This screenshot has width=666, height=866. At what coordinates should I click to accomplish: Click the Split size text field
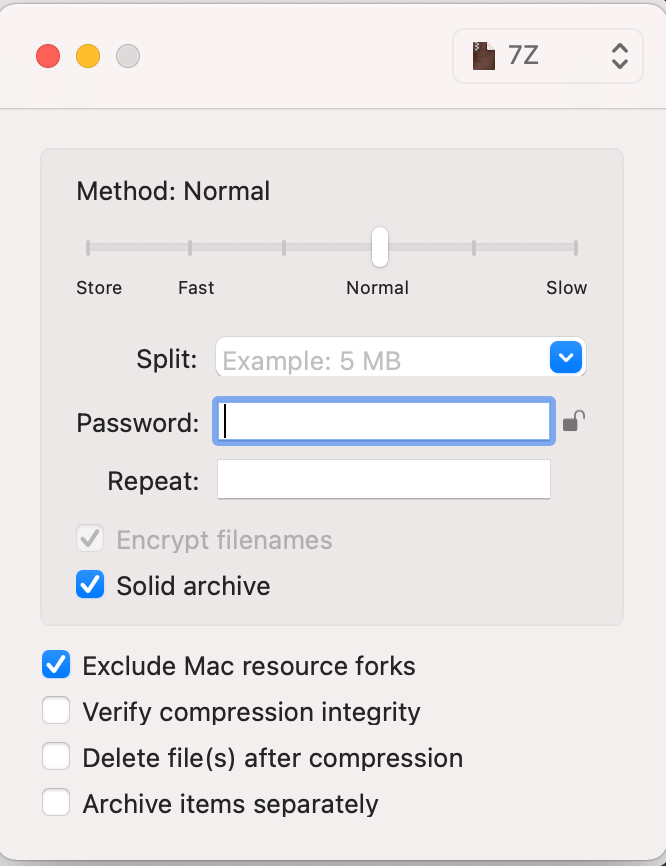[x=380, y=357]
